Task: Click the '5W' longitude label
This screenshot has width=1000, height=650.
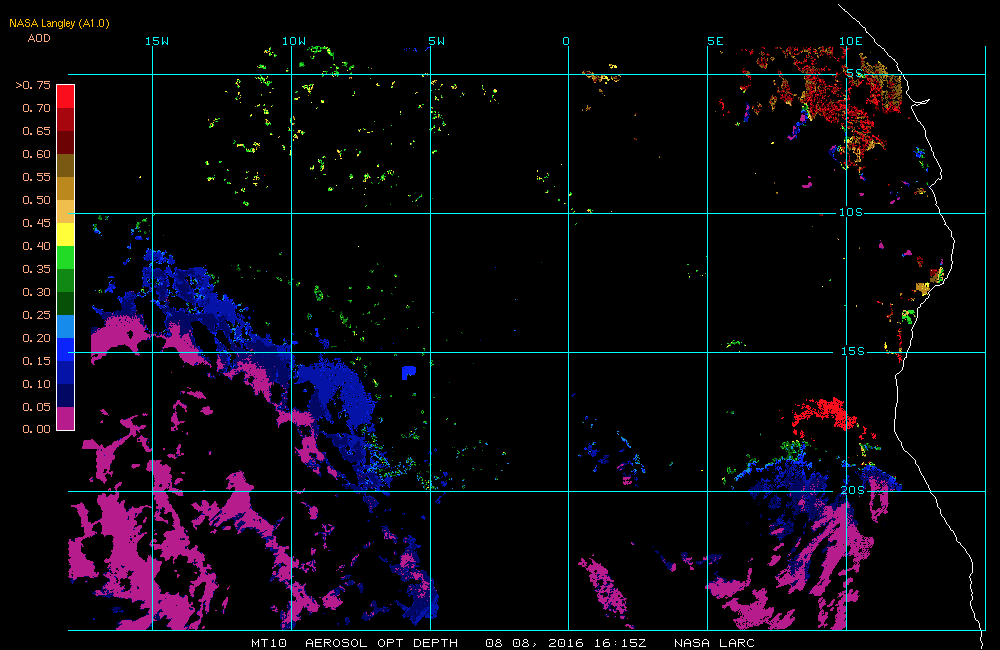Action: [x=437, y=41]
